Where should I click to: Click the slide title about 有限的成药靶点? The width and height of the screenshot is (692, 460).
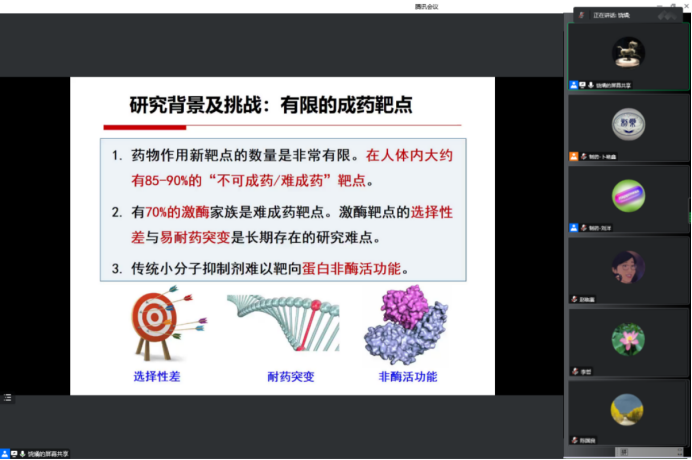click(x=270, y=104)
